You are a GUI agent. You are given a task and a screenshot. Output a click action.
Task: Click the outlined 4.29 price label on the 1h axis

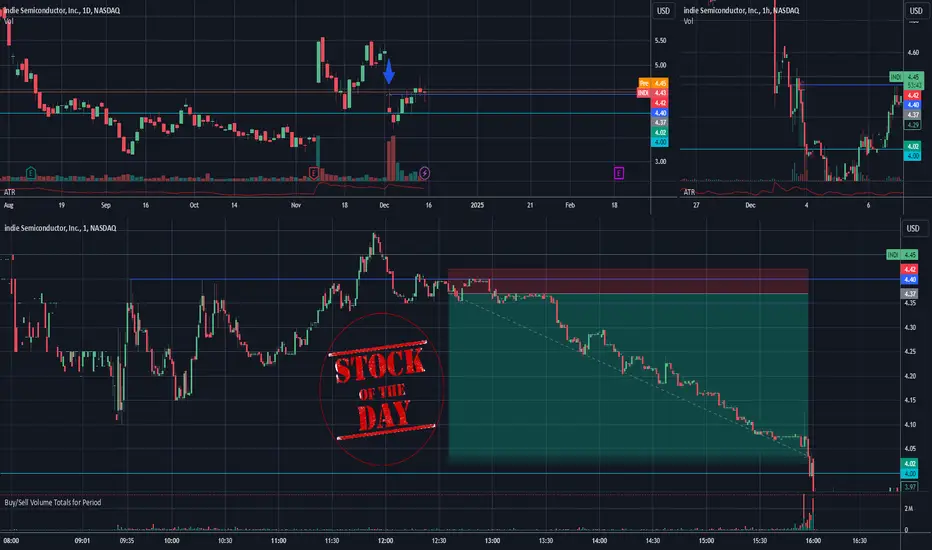[913, 125]
